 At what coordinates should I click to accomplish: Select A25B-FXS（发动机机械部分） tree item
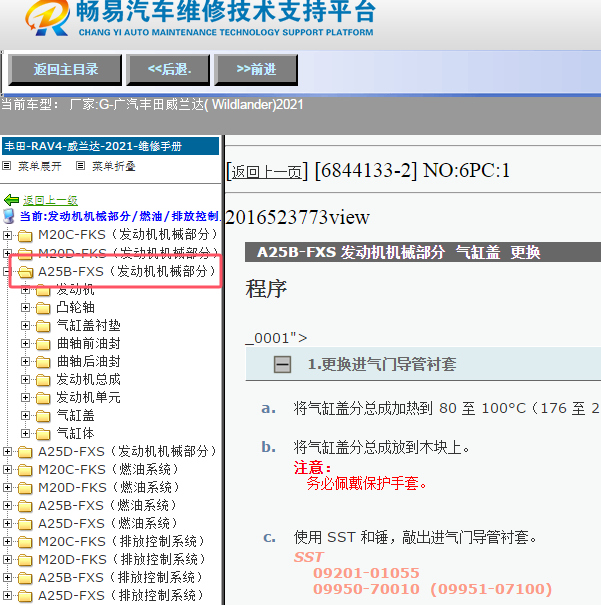[x=127, y=271]
